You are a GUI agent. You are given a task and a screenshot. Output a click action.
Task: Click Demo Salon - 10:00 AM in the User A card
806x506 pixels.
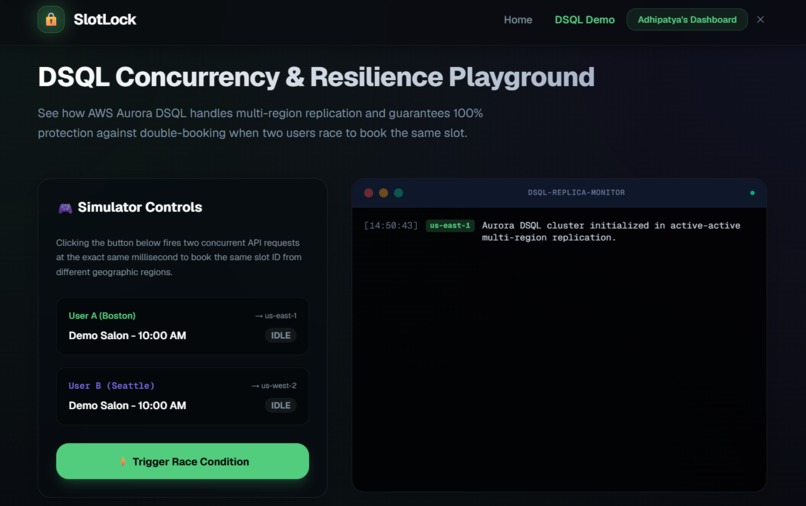(x=127, y=335)
